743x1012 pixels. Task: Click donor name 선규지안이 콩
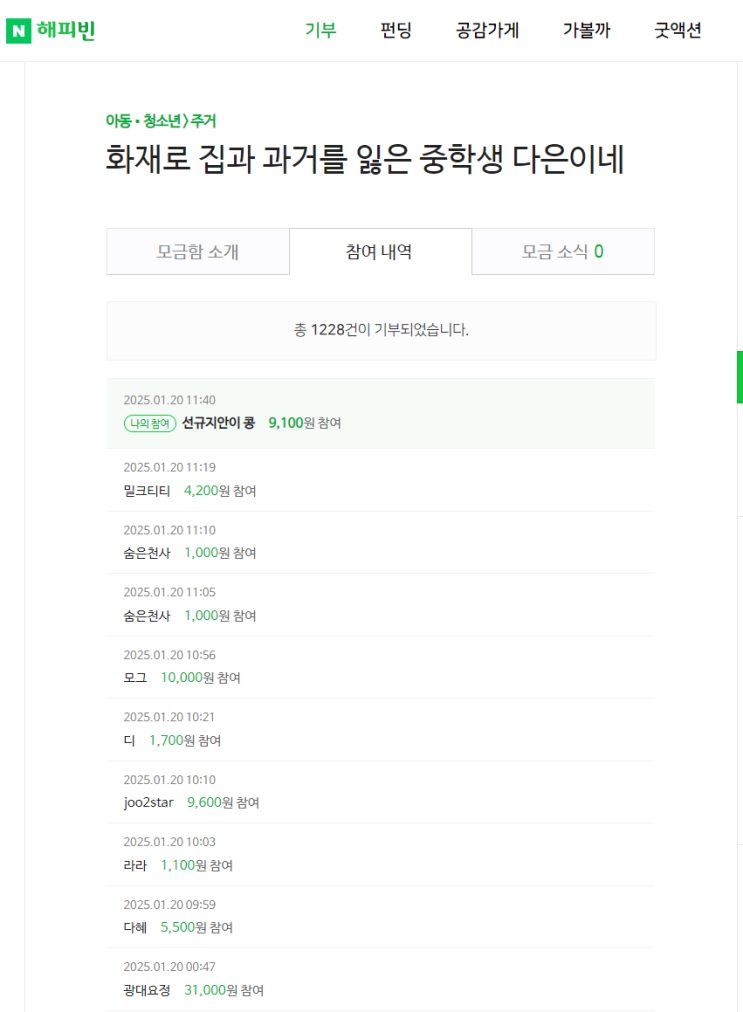(x=218, y=424)
